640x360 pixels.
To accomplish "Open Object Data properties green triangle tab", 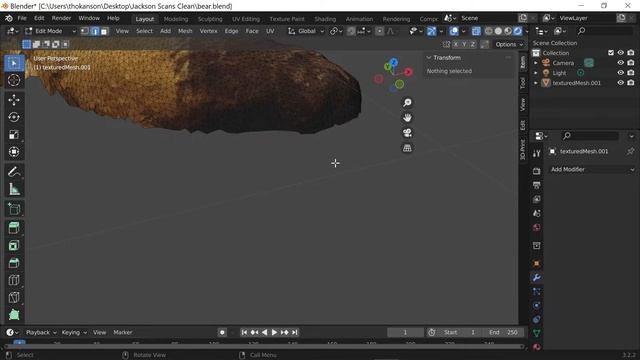I will click(536, 333).
